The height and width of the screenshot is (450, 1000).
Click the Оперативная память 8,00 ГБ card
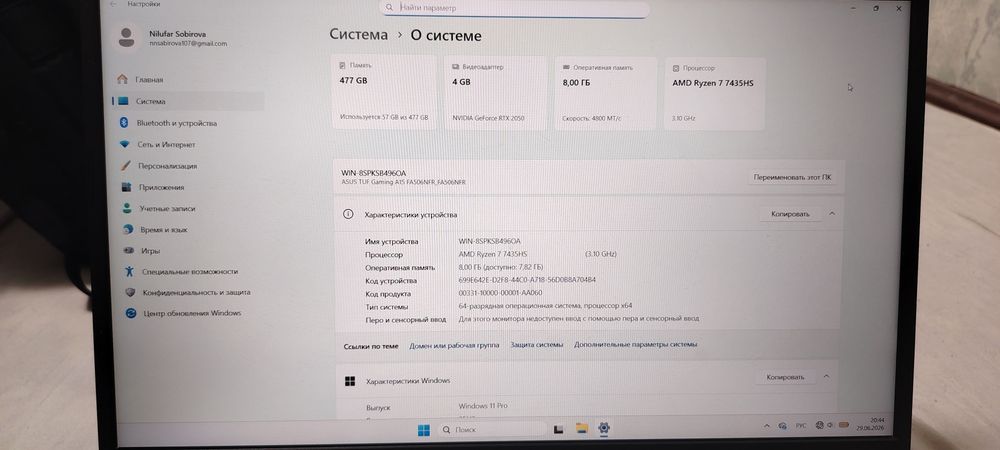coord(605,94)
